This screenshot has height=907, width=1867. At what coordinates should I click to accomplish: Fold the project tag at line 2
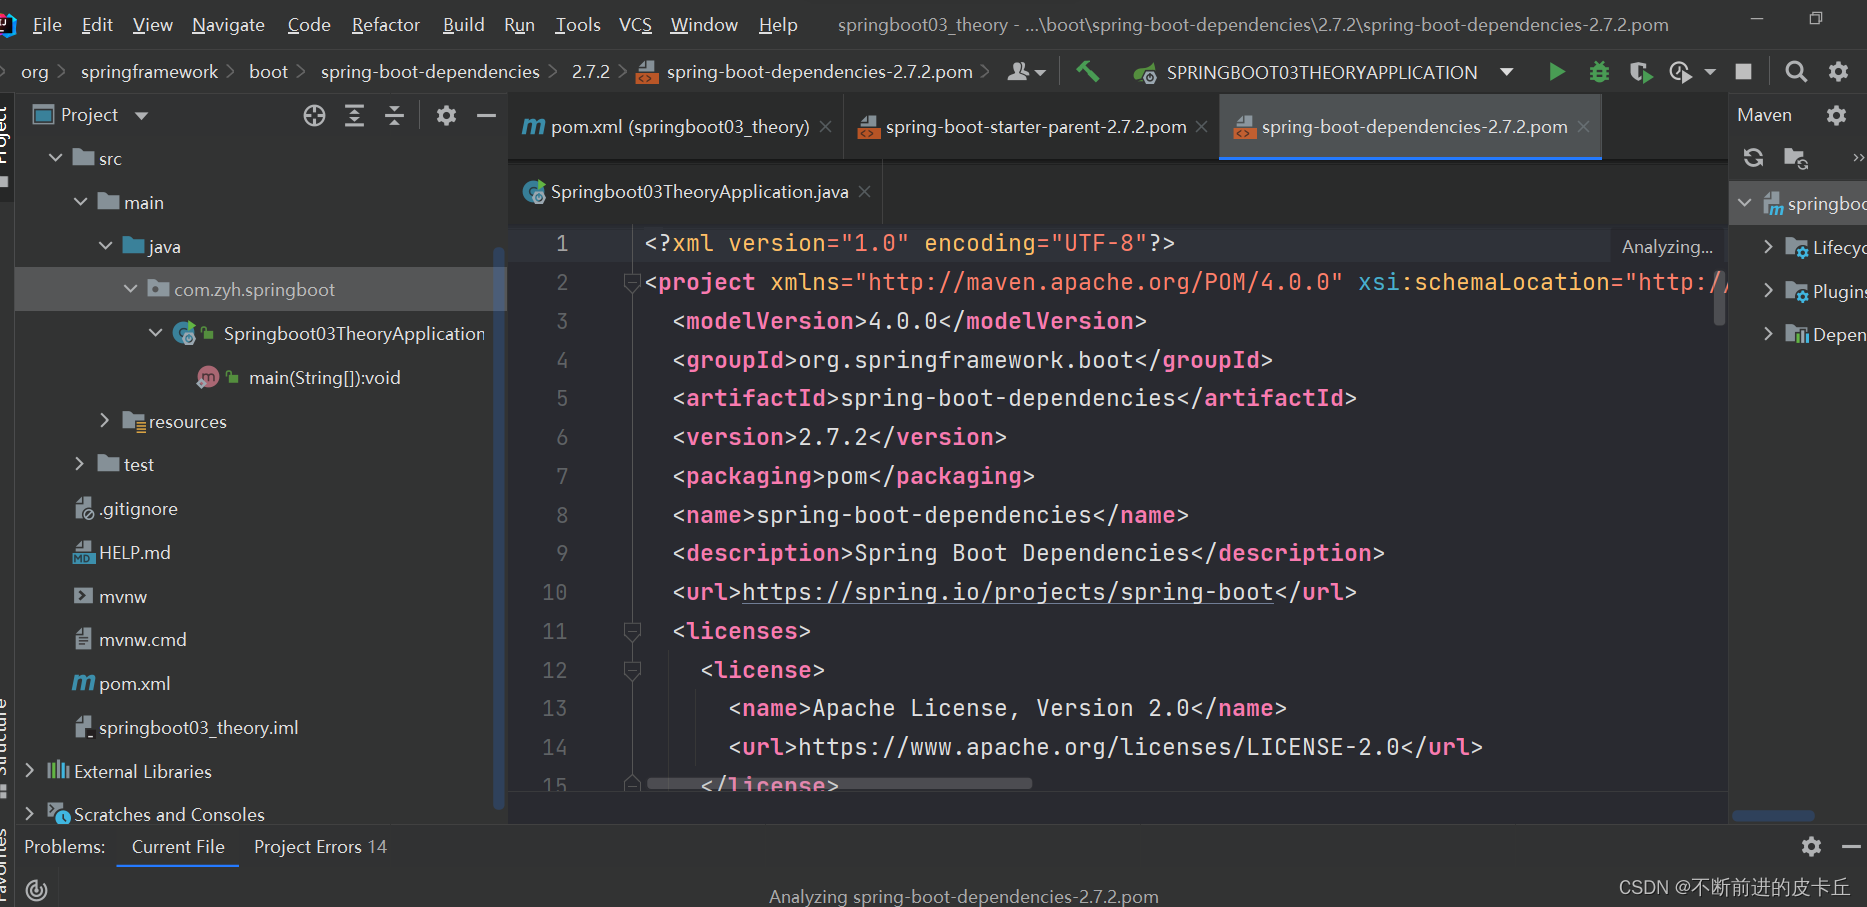click(x=632, y=283)
